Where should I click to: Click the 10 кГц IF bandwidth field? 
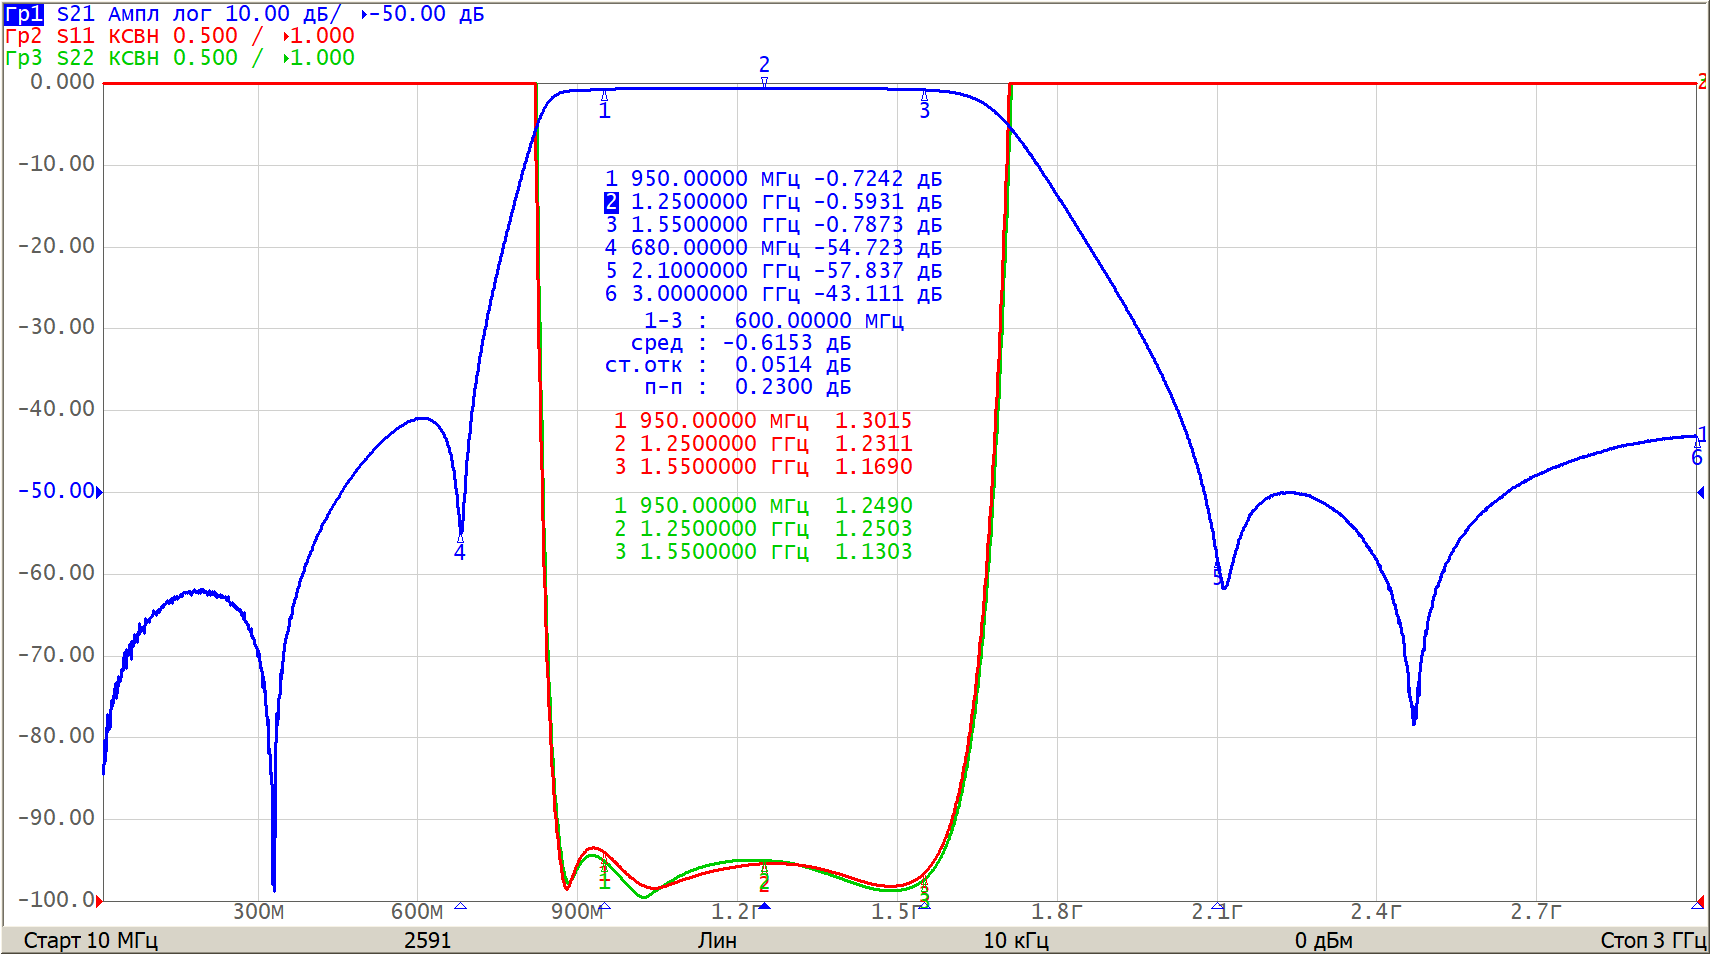click(1015, 940)
